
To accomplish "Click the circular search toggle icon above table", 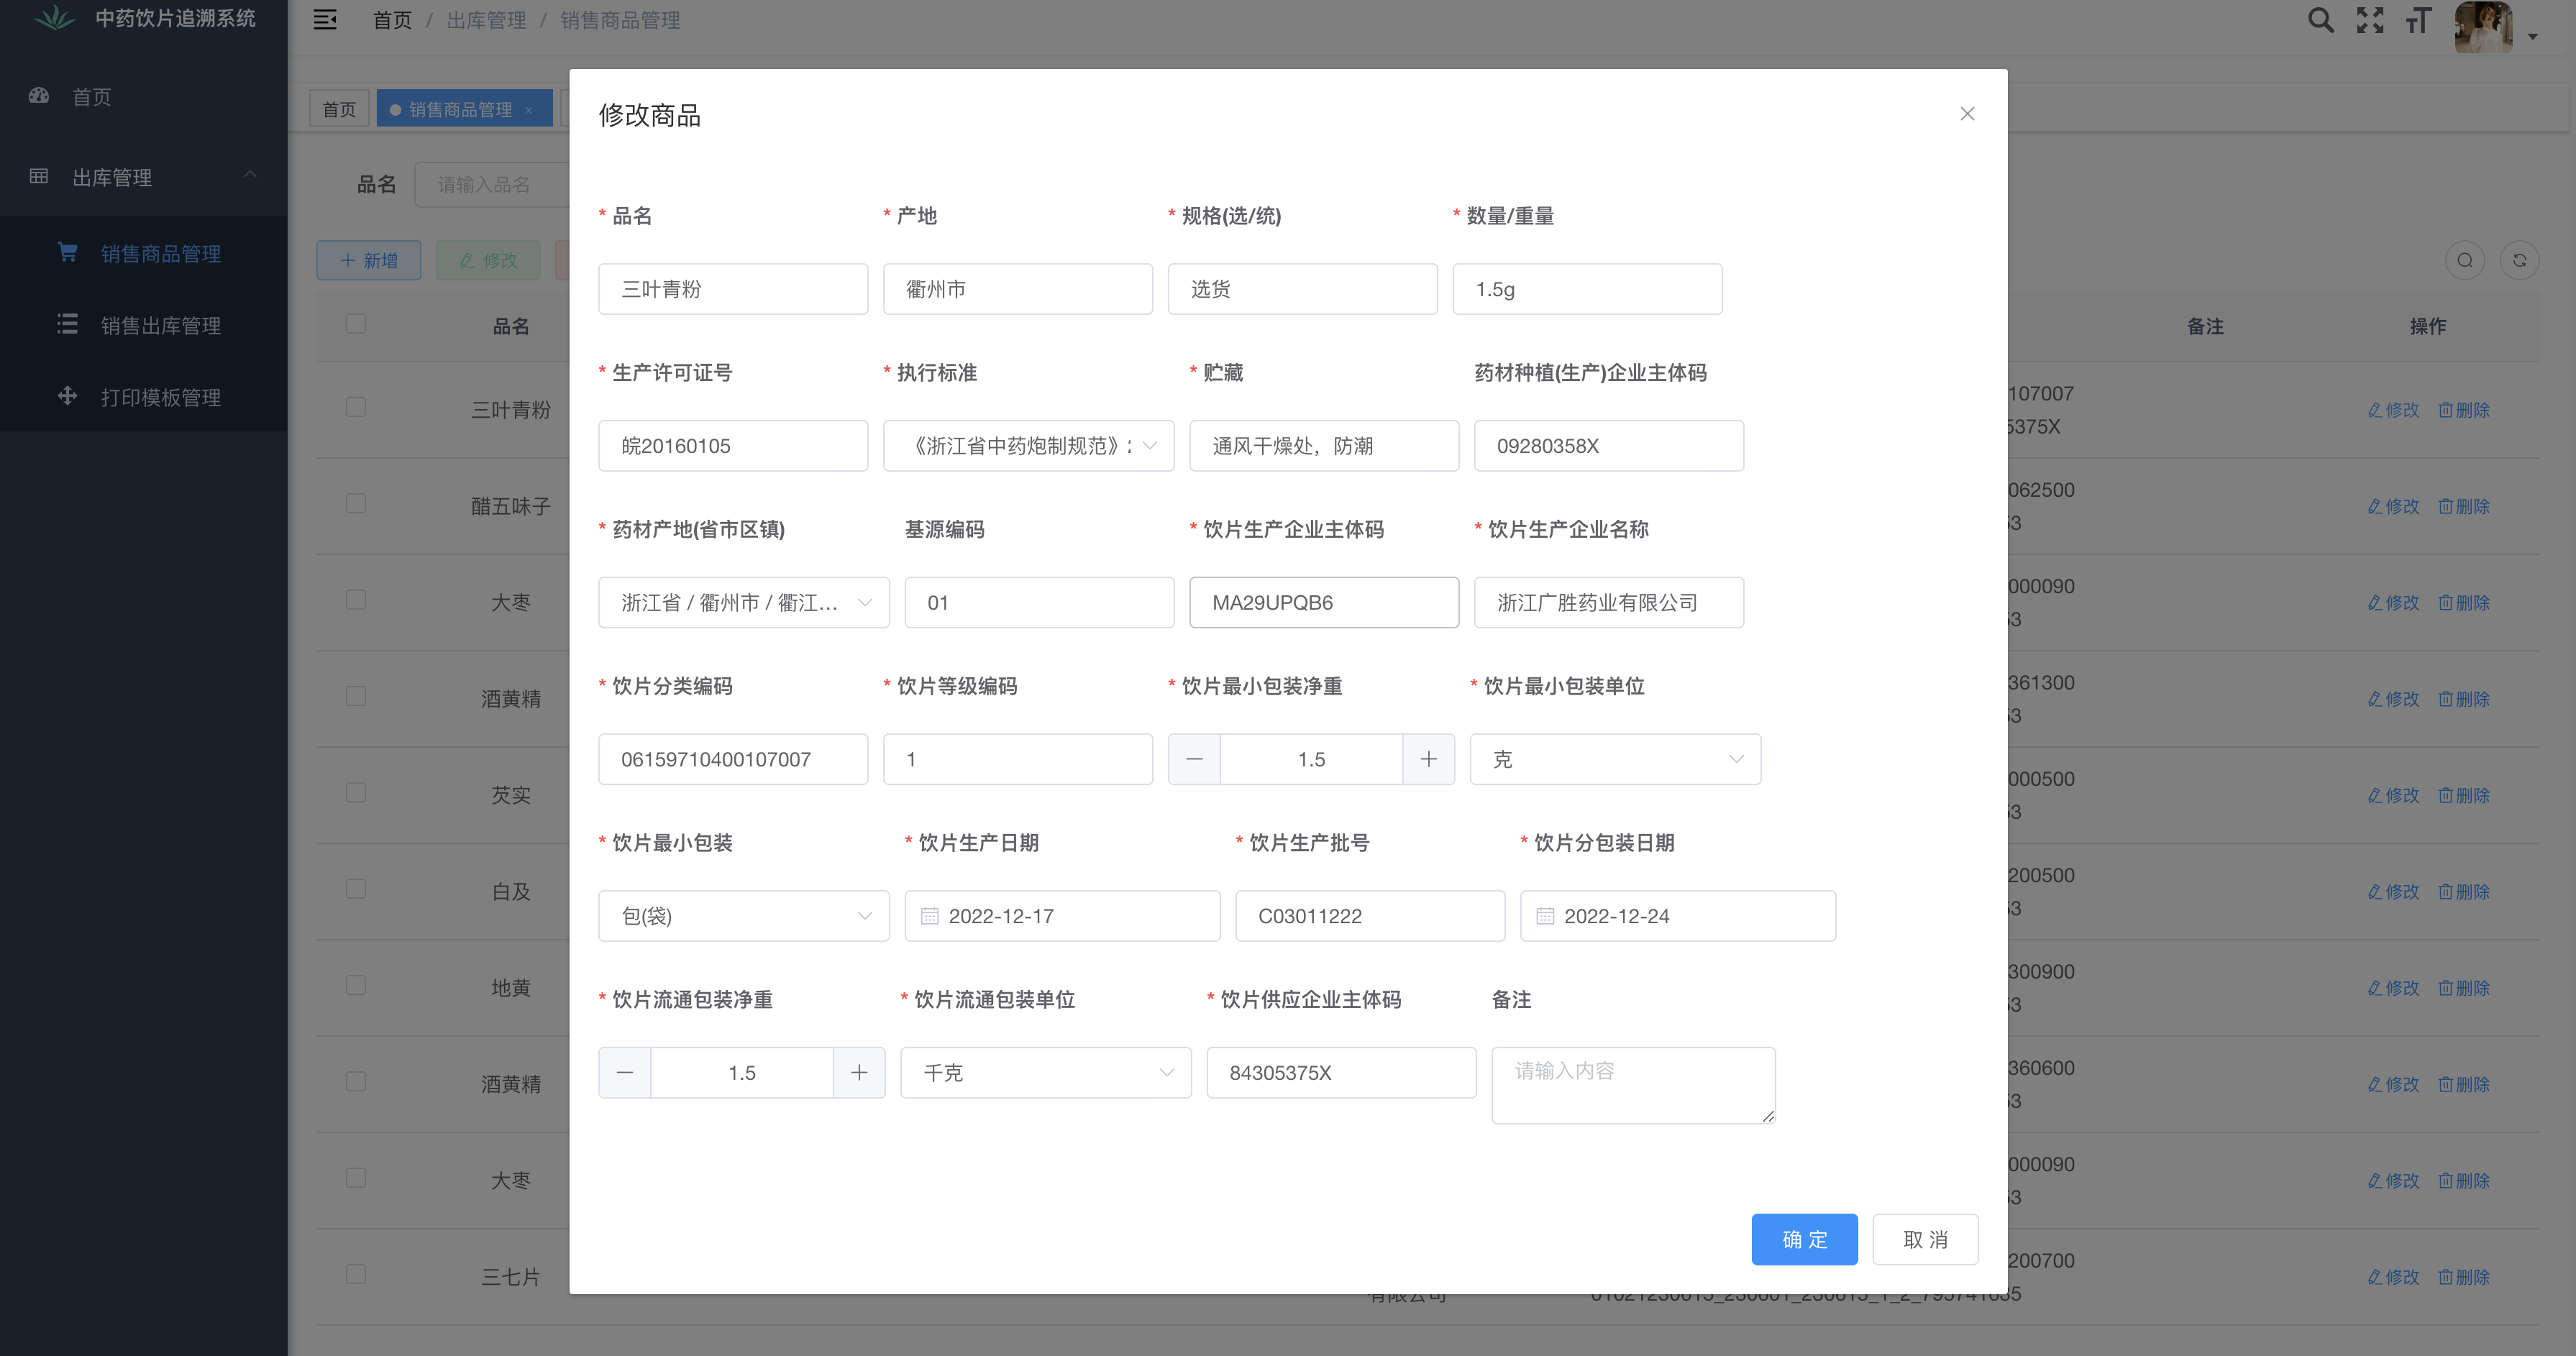I will tap(2465, 260).
